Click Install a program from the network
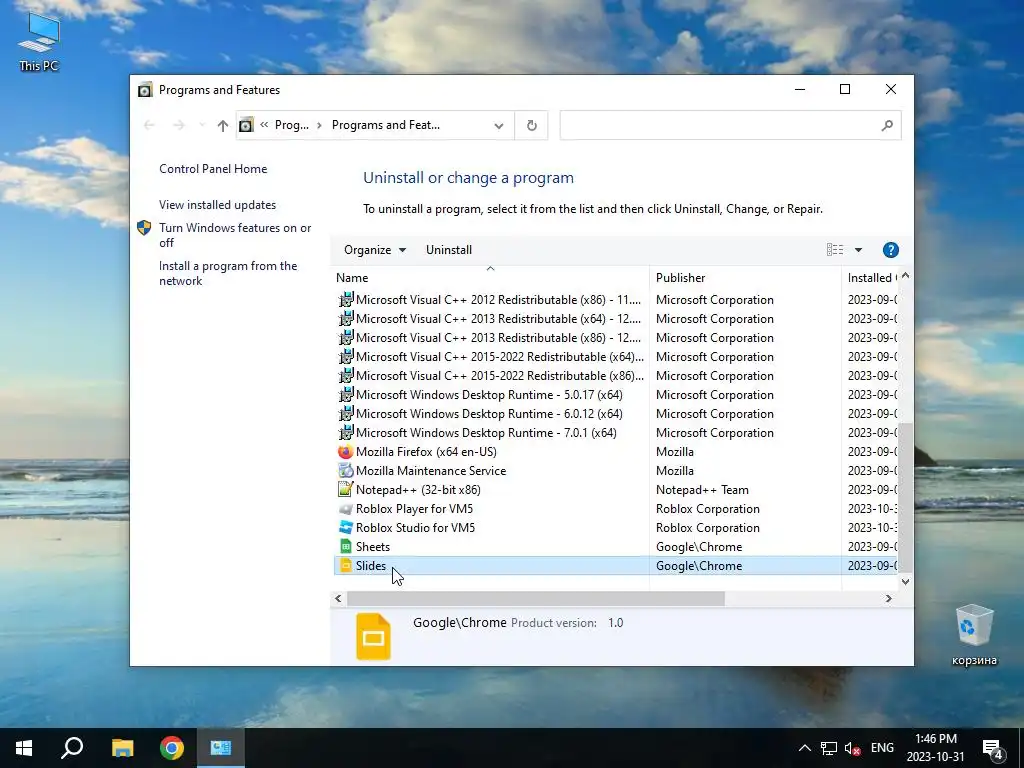 click(228, 274)
